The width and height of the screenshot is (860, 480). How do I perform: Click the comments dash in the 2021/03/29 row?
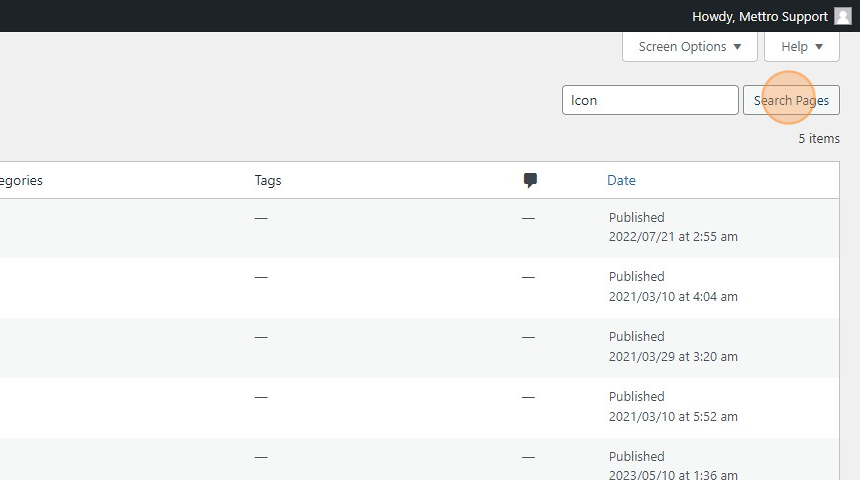pos(528,337)
